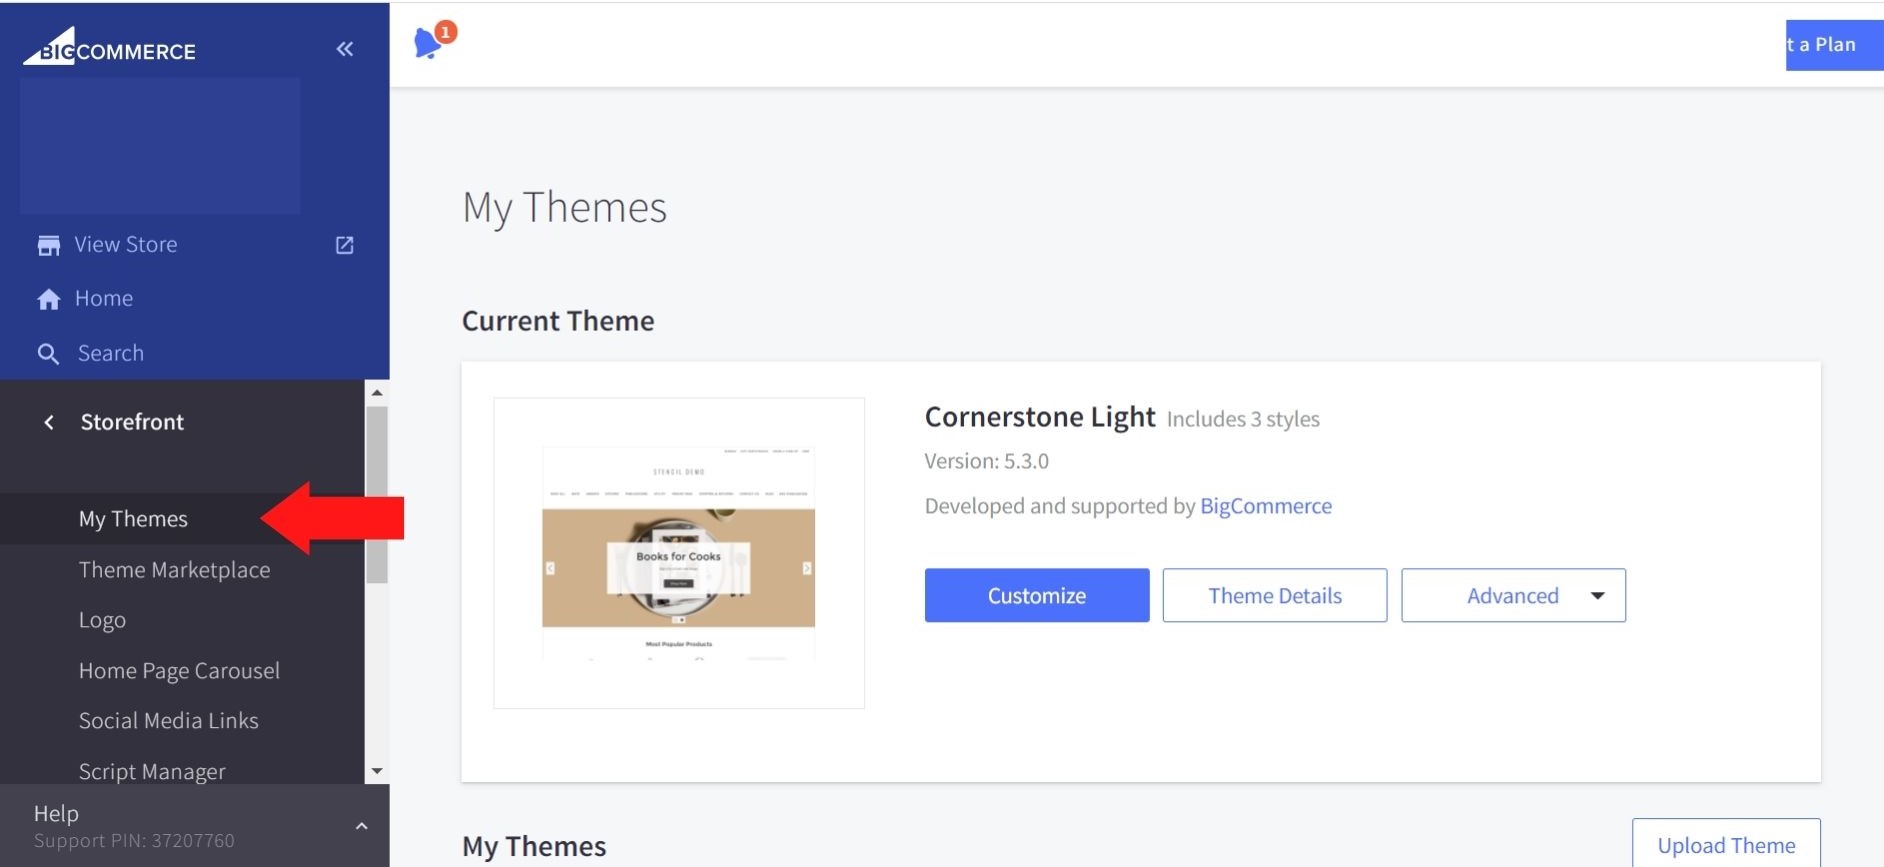This screenshot has width=1884, height=867.
Task: Open Home Page Carousel settings
Action: pos(179,671)
